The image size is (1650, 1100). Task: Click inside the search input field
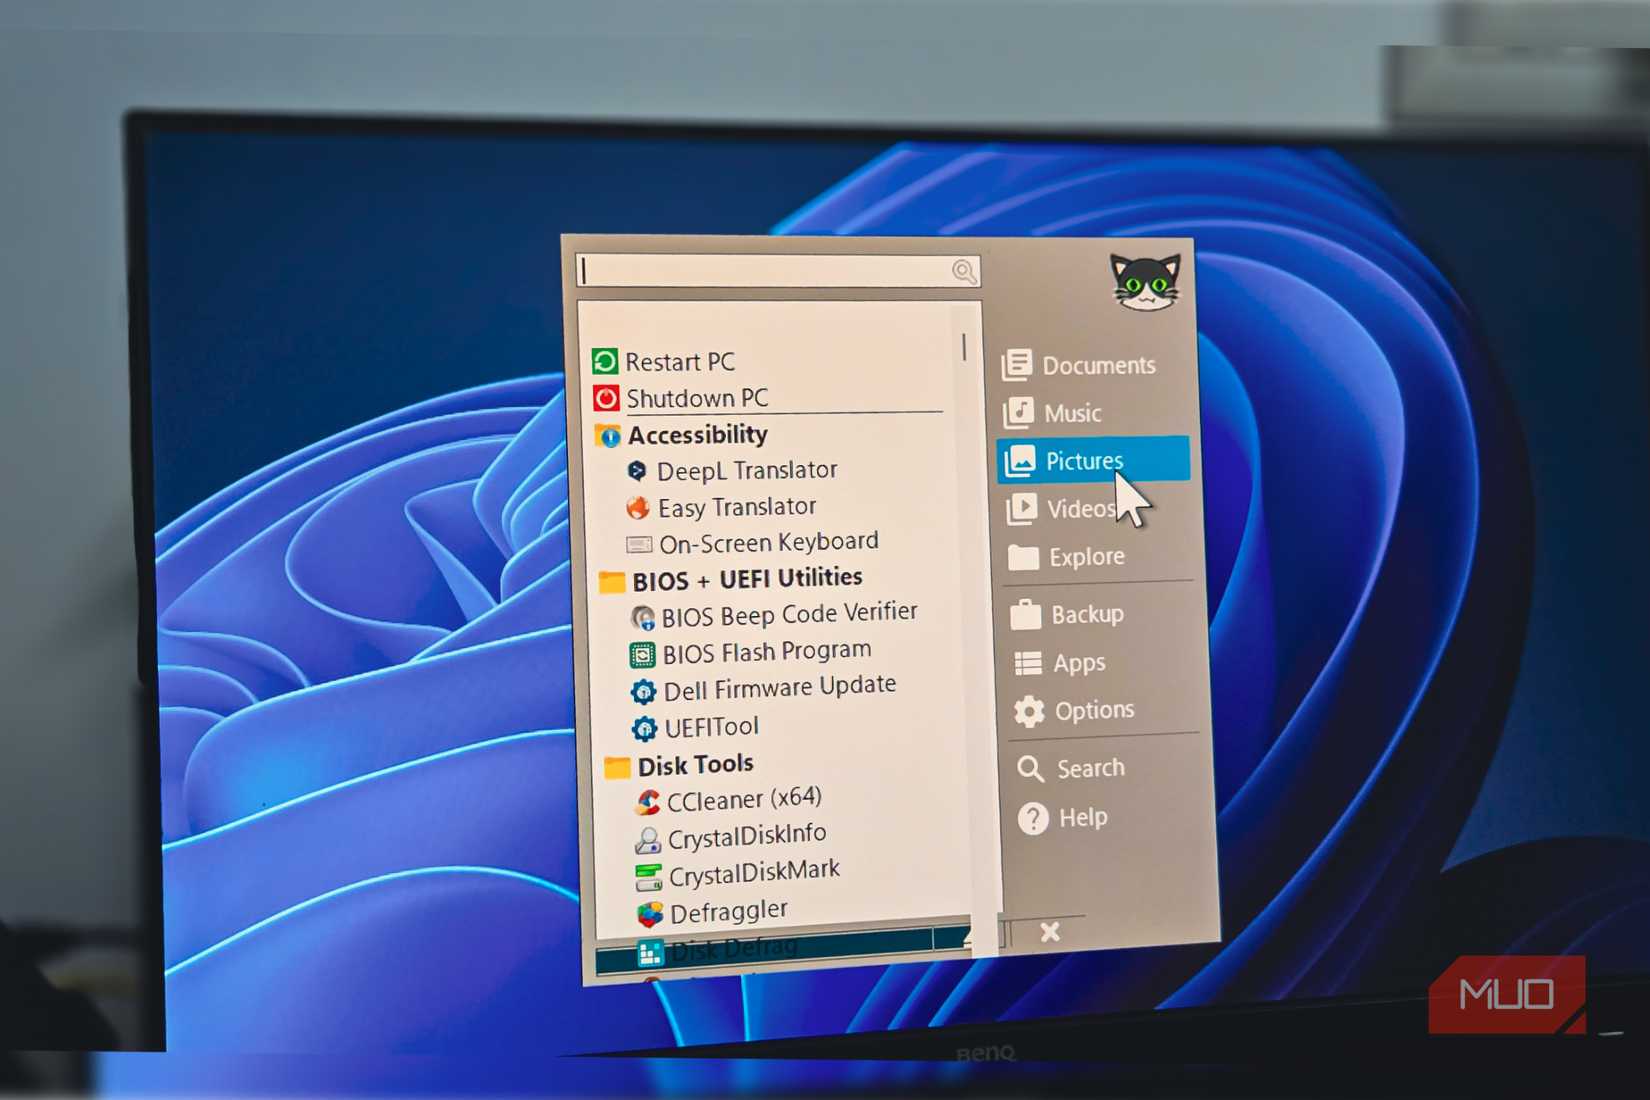(x=770, y=271)
